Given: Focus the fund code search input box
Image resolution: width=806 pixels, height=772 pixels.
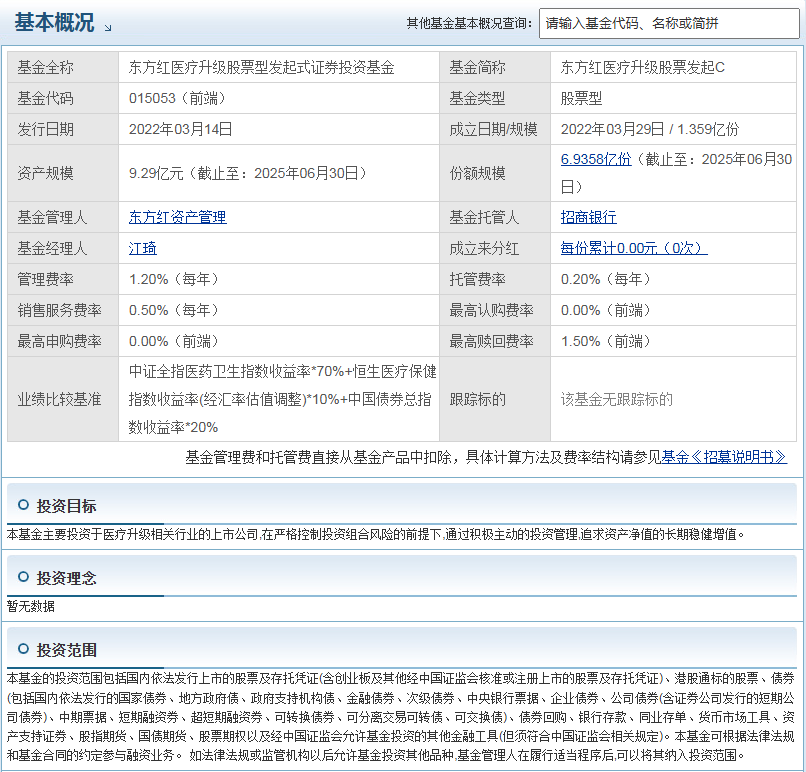Looking at the screenshot, I should point(669,23).
